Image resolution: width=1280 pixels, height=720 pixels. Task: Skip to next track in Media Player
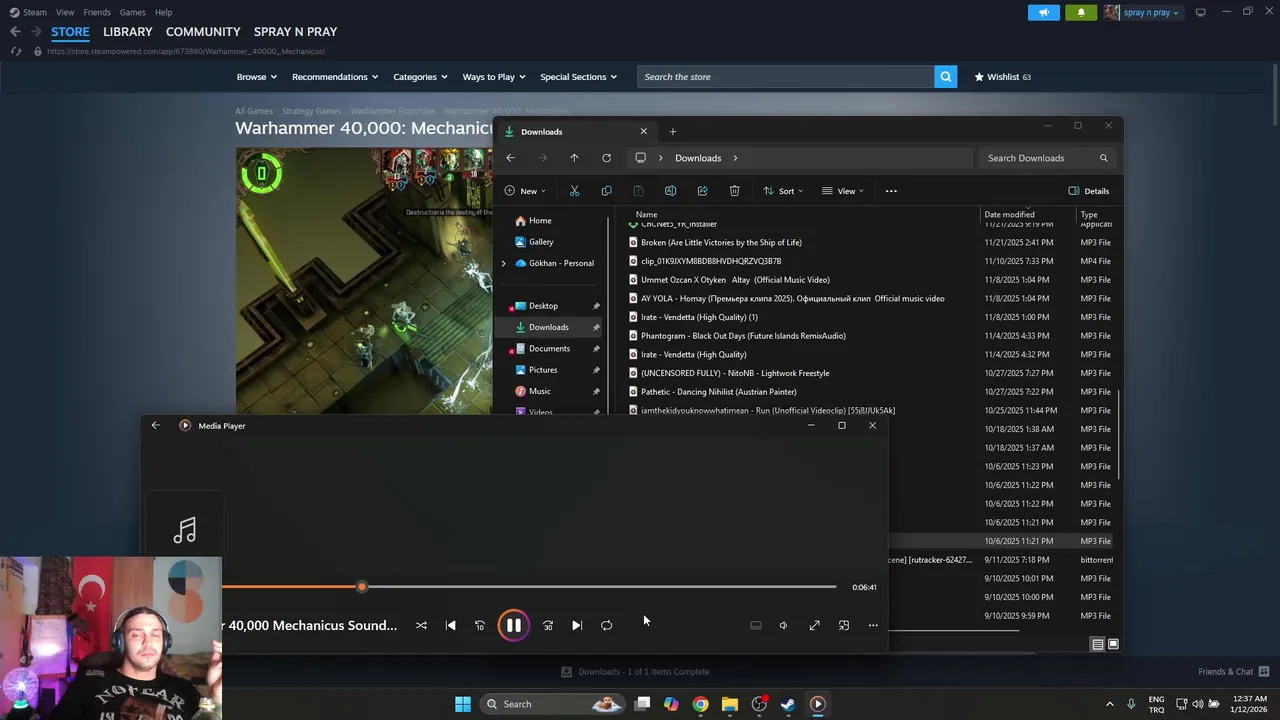coord(577,625)
